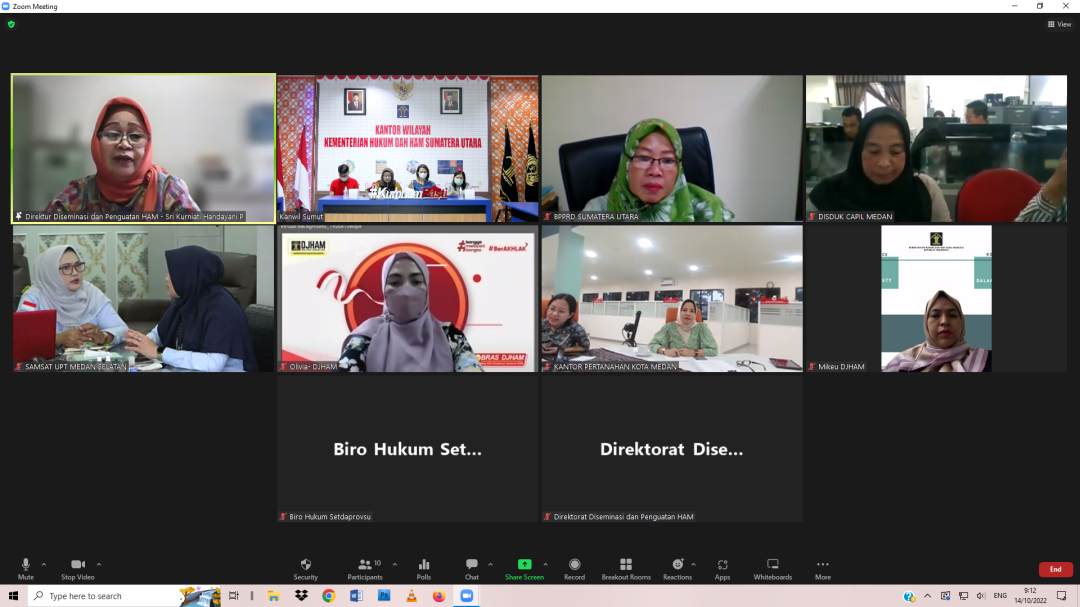Open the Apps panel
This screenshot has width=1080, height=607.
pos(722,568)
